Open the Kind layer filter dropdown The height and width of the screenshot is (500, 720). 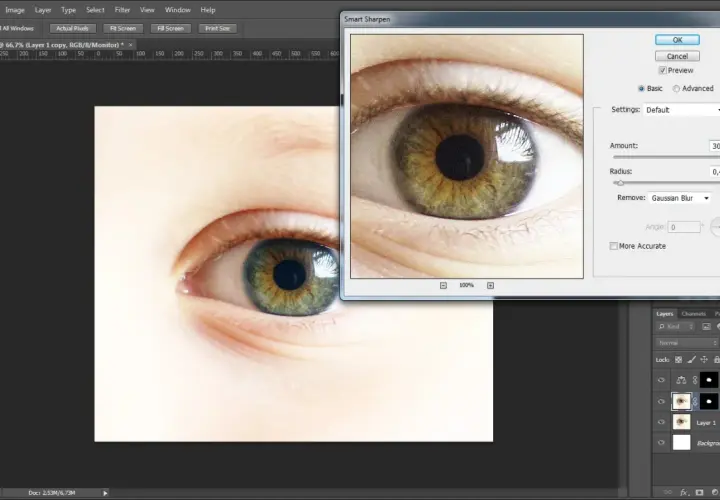tap(676, 326)
